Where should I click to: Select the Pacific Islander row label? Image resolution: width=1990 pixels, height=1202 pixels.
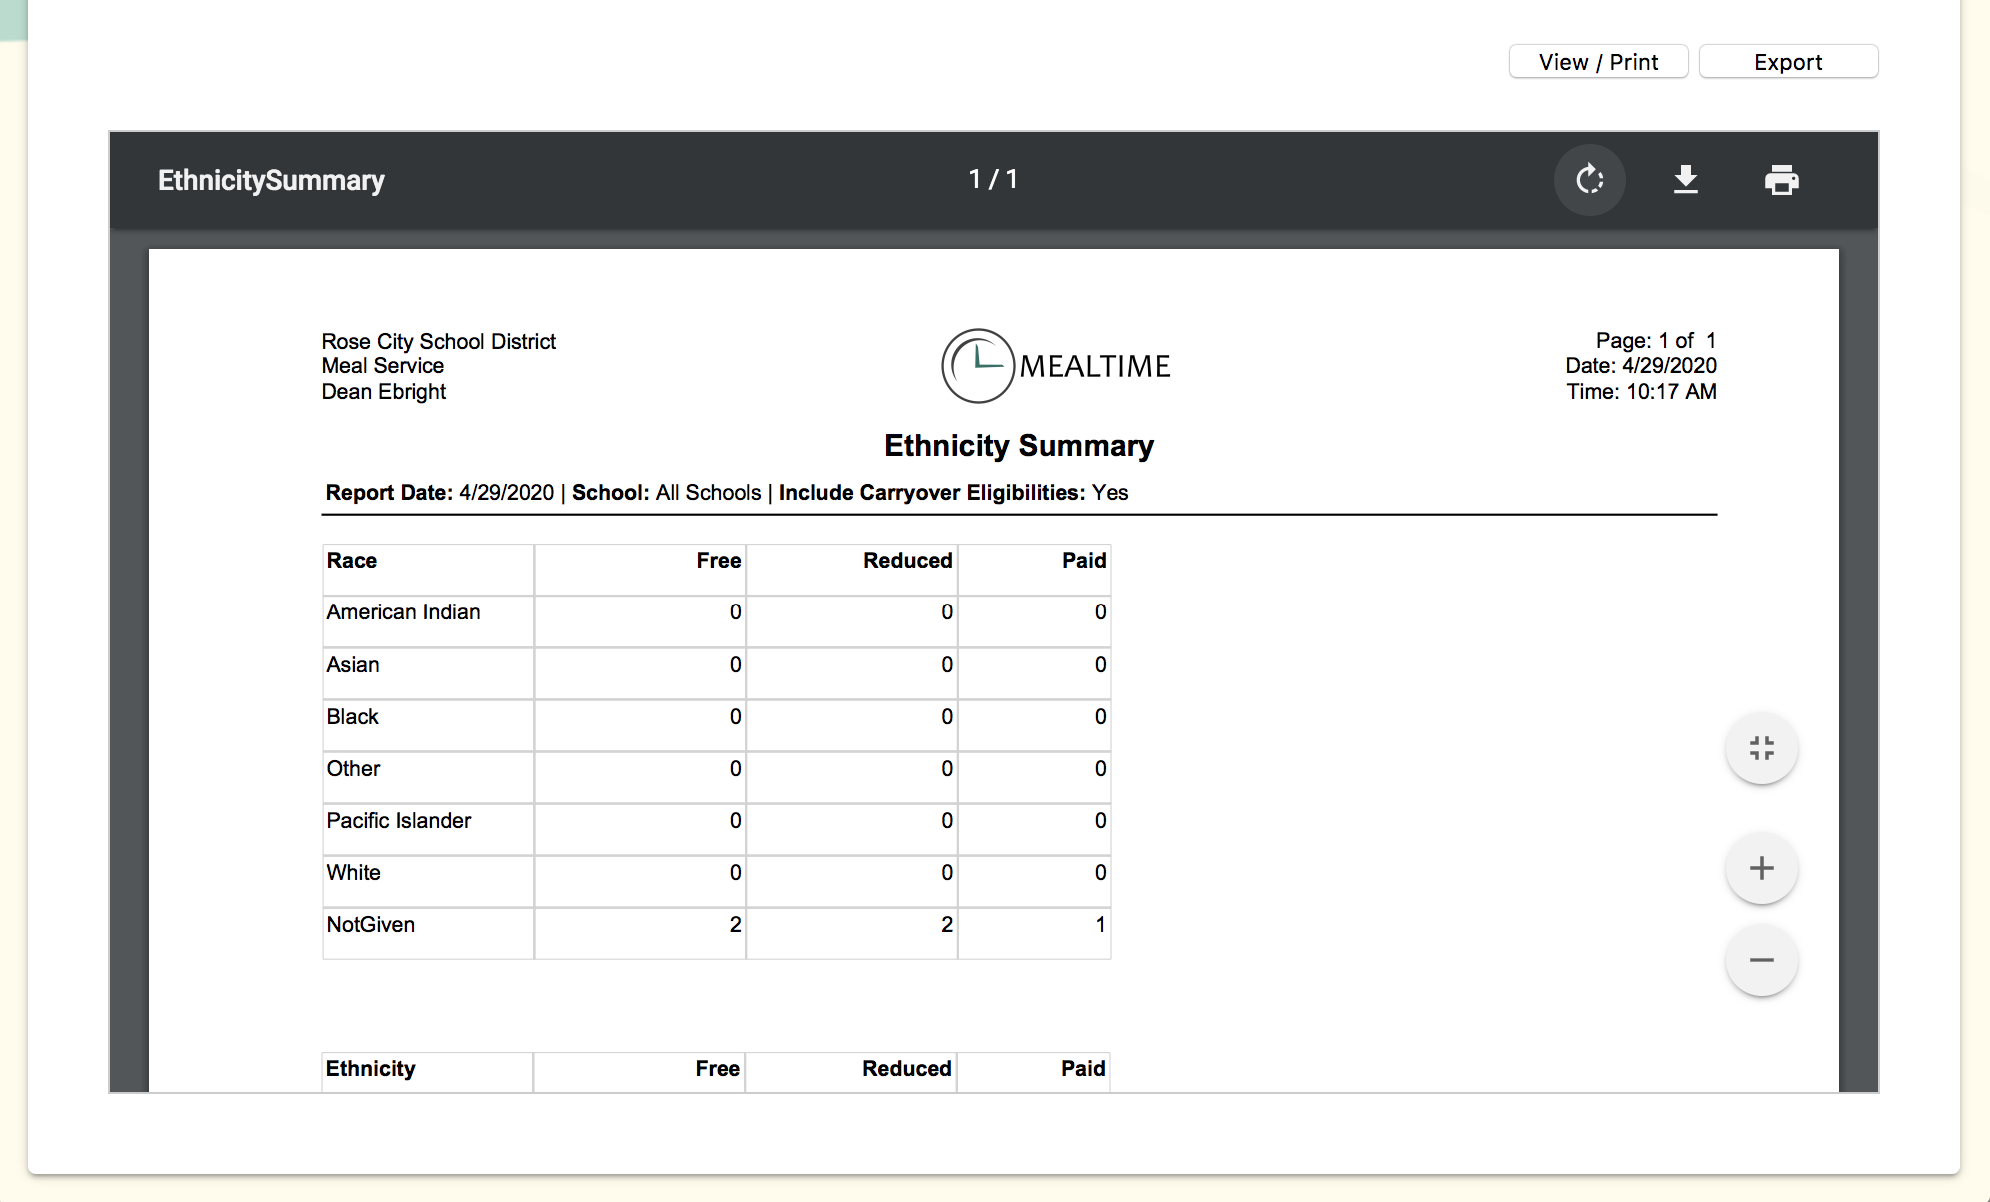pyautogui.click(x=398, y=821)
